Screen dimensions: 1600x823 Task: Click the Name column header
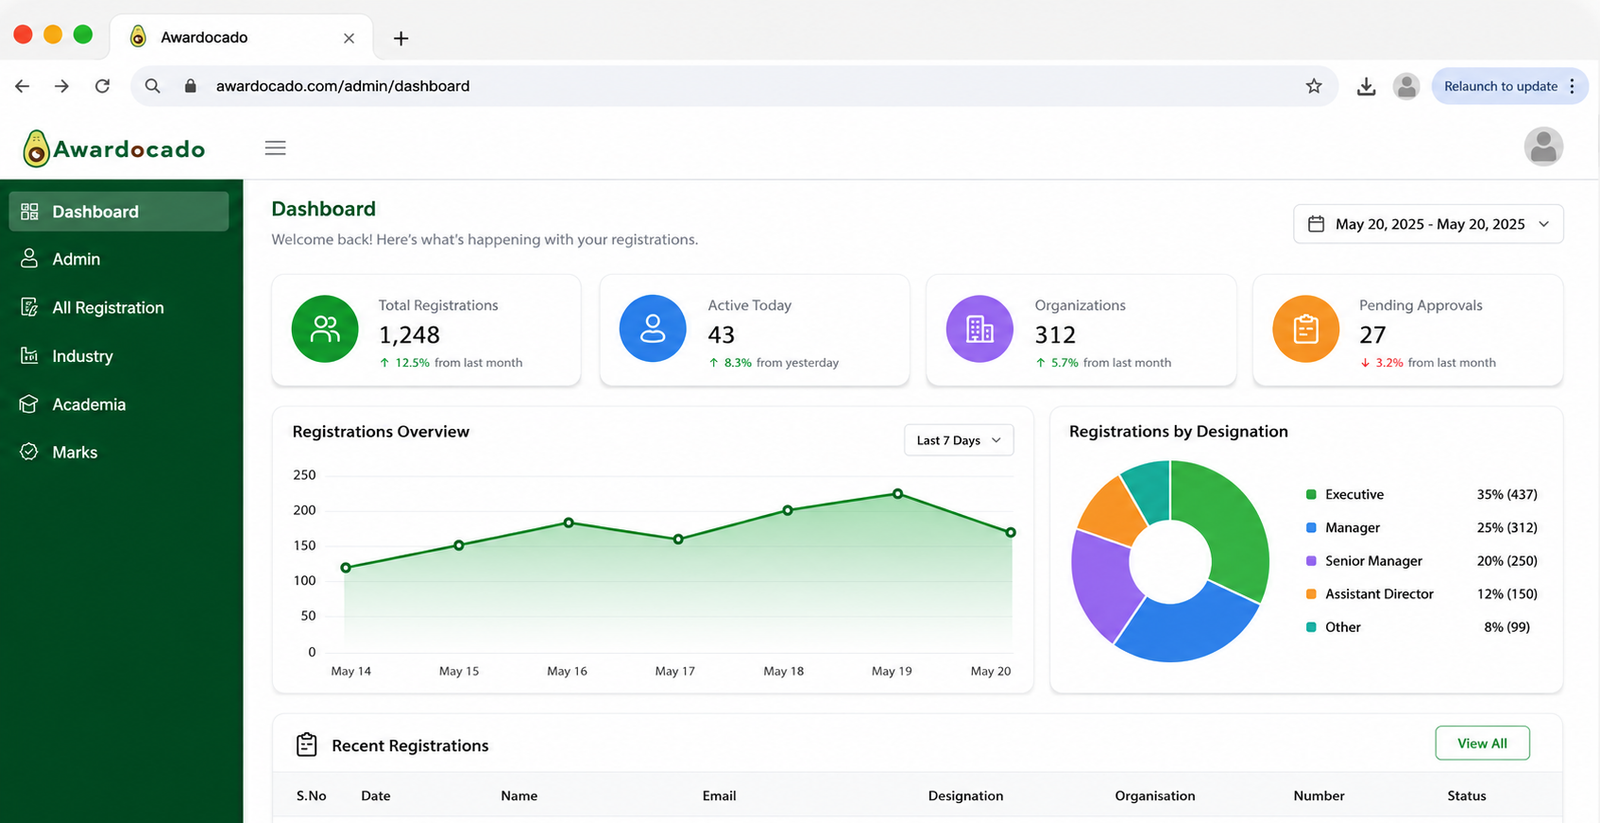point(519,796)
